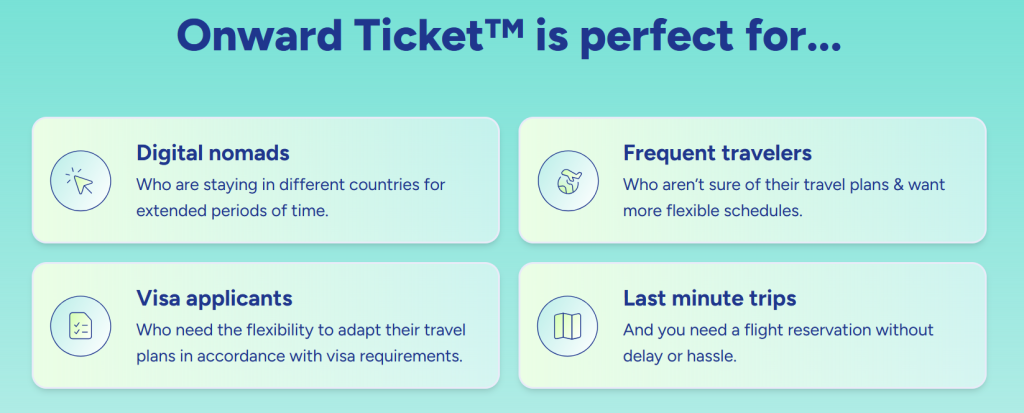Viewport: 1024px width, 413px height.
Task: Select the "Digital nomads" card title
Action: (213, 153)
